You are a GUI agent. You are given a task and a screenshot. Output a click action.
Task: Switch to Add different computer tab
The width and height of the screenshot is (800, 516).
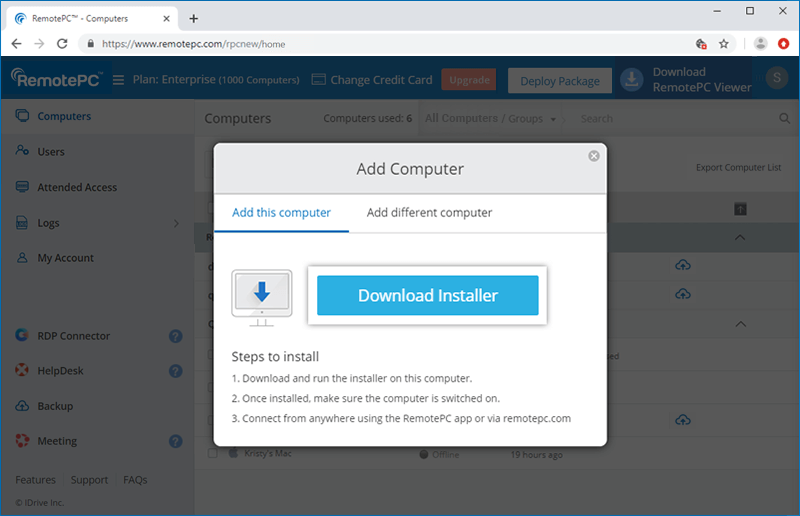pyautogui.click(x=429, y=212)
